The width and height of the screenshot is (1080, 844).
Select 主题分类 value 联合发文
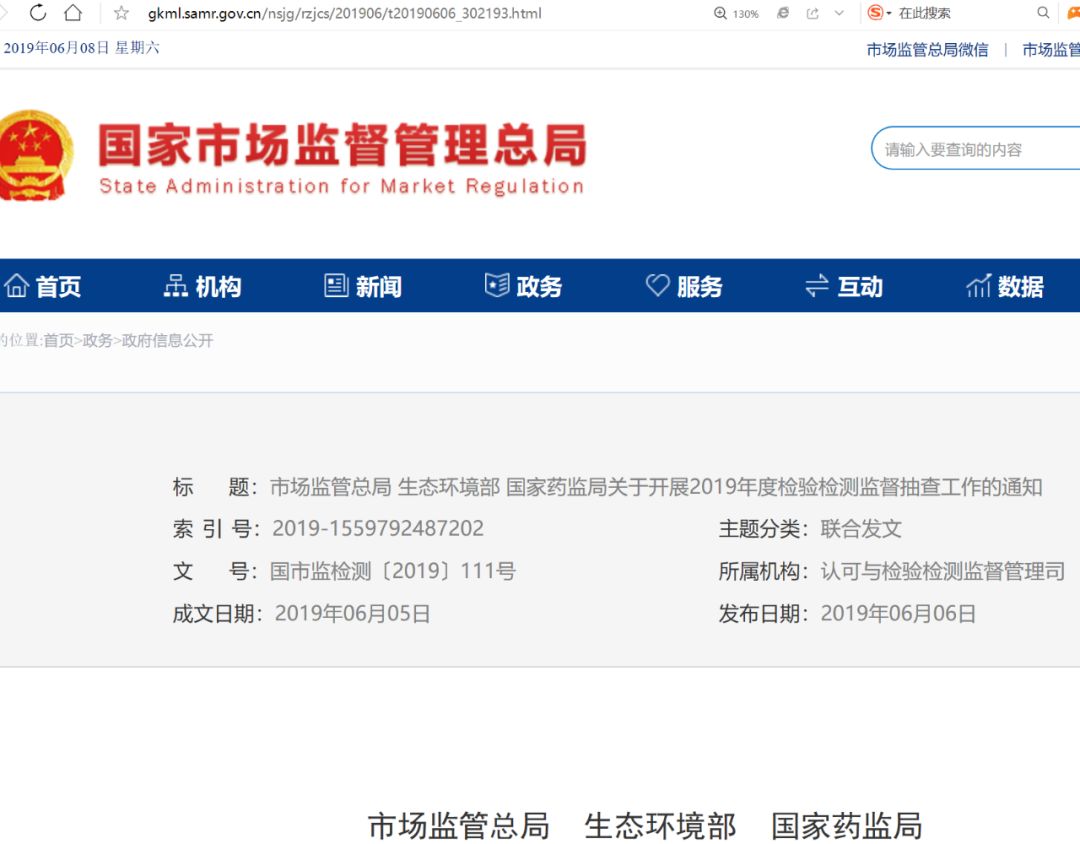coord(861,528)
